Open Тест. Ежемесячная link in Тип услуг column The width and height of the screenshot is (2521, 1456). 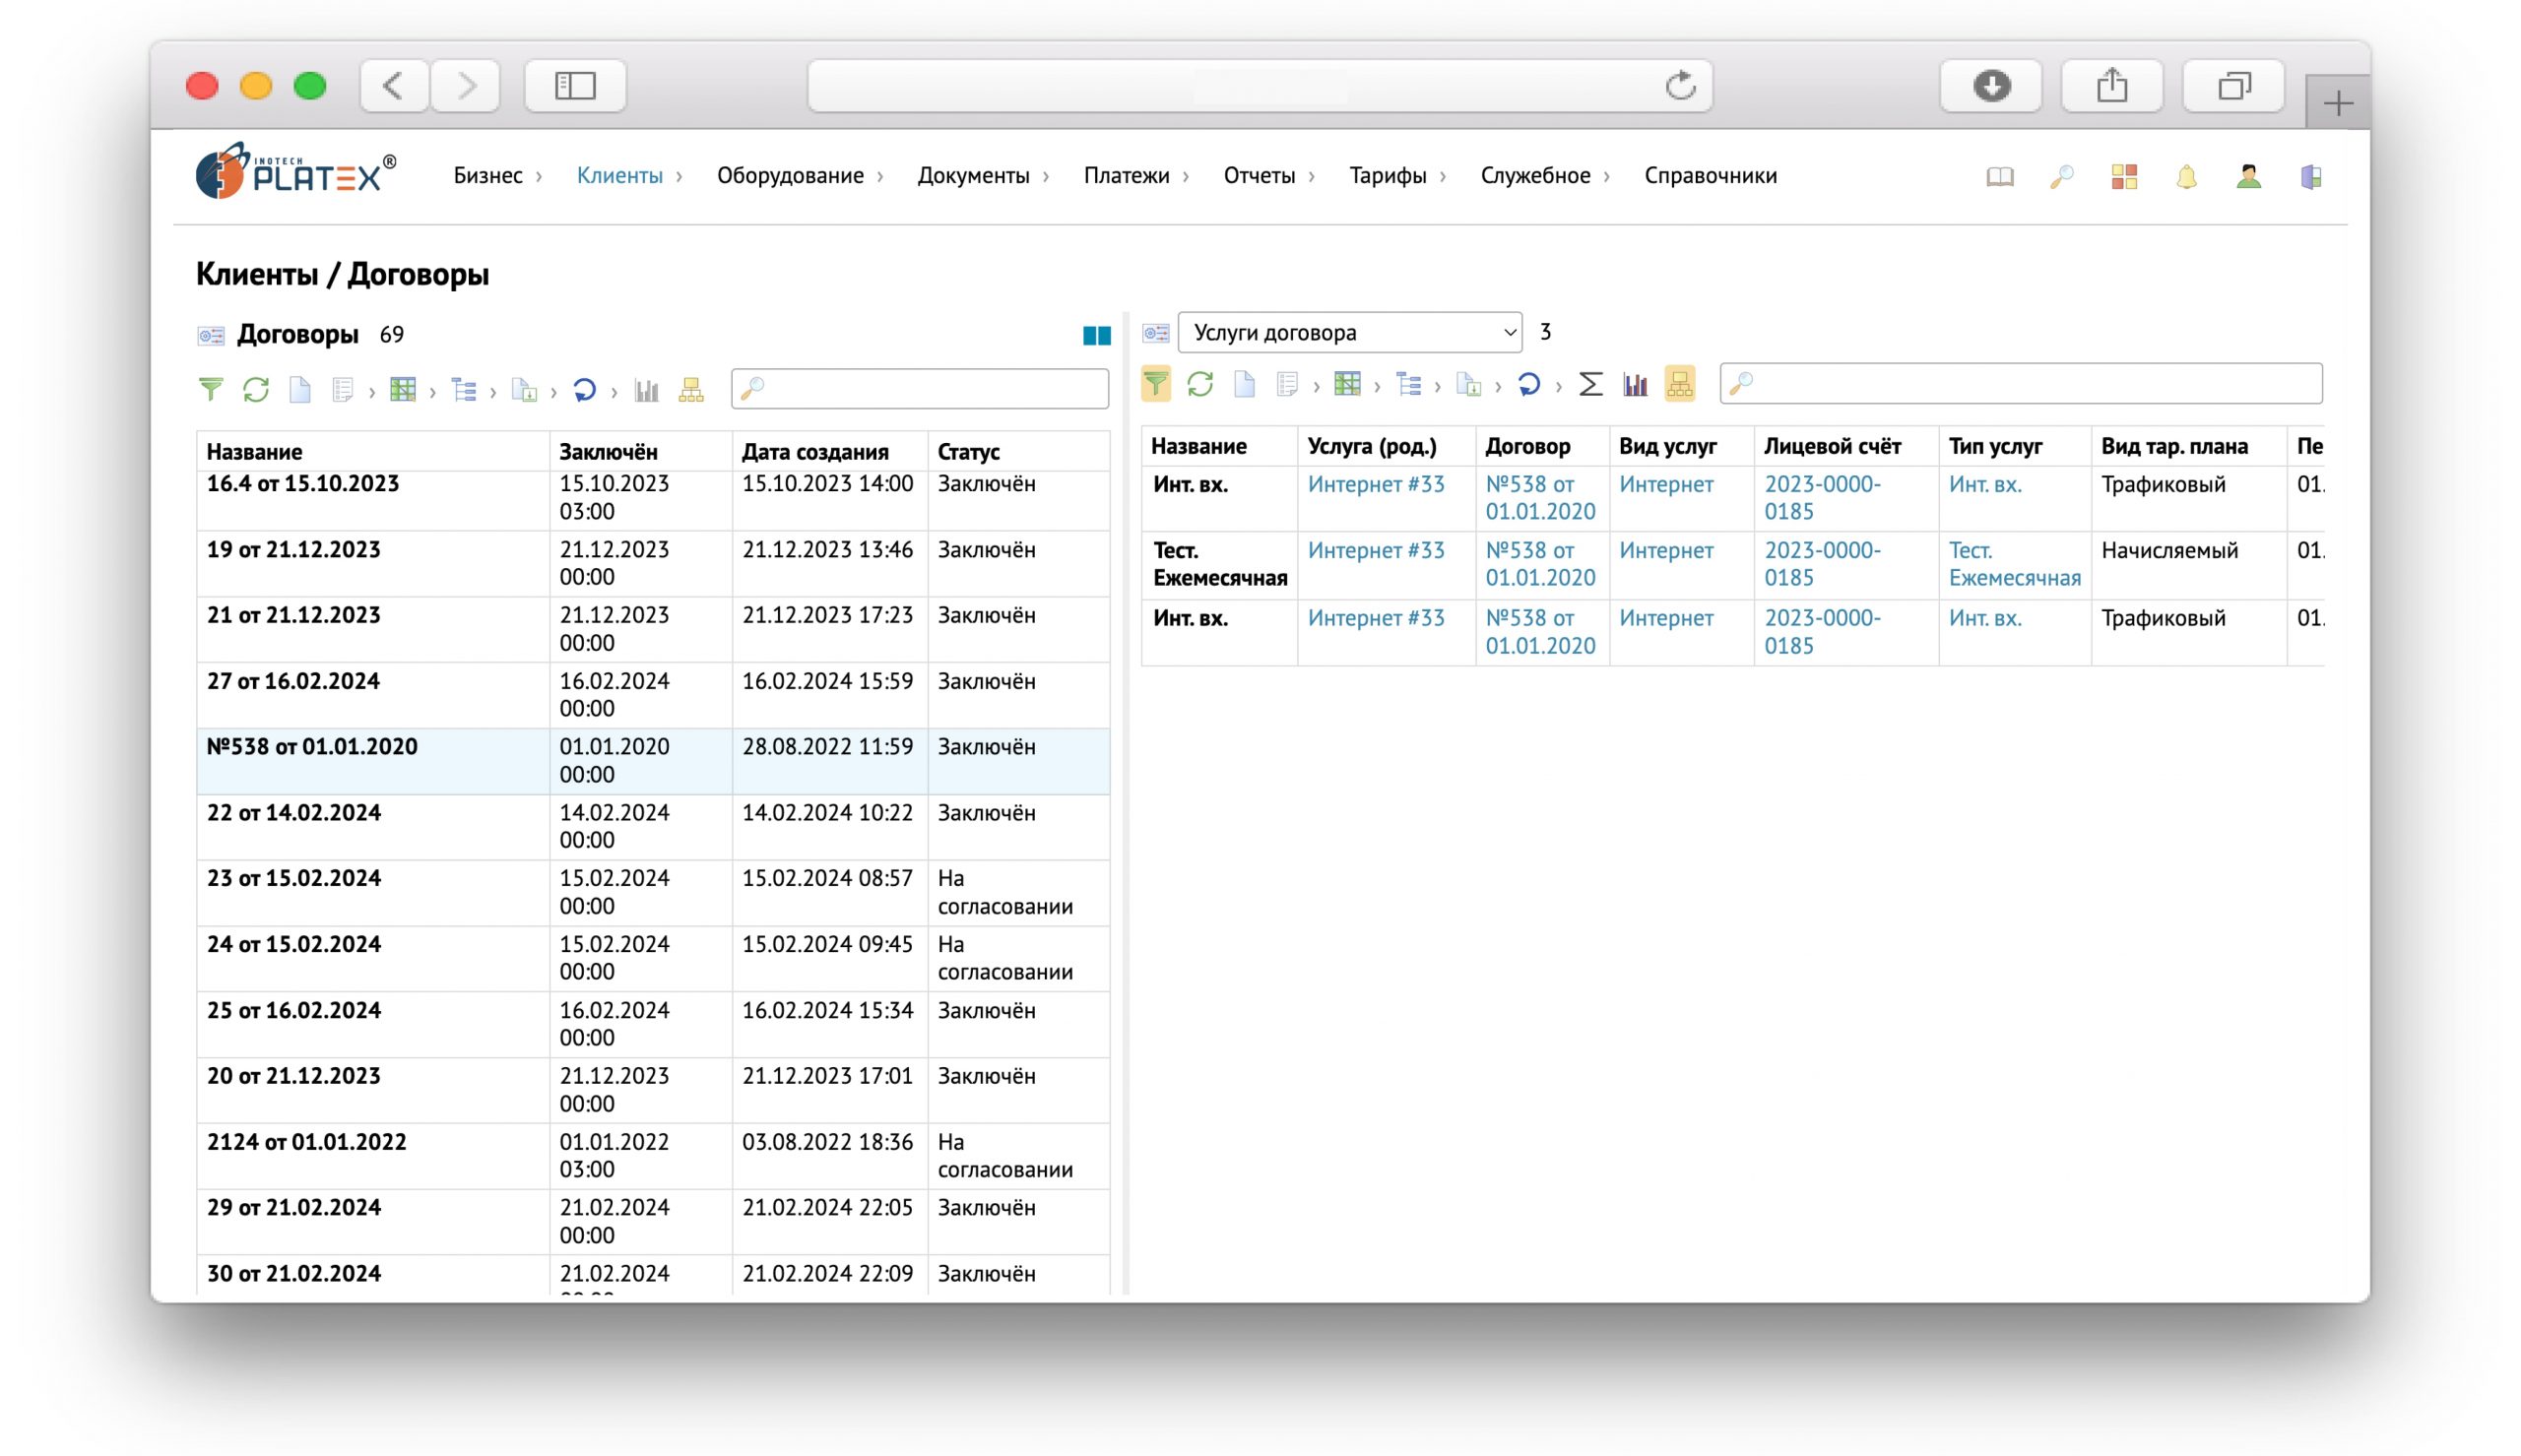tap(2014, 564)
